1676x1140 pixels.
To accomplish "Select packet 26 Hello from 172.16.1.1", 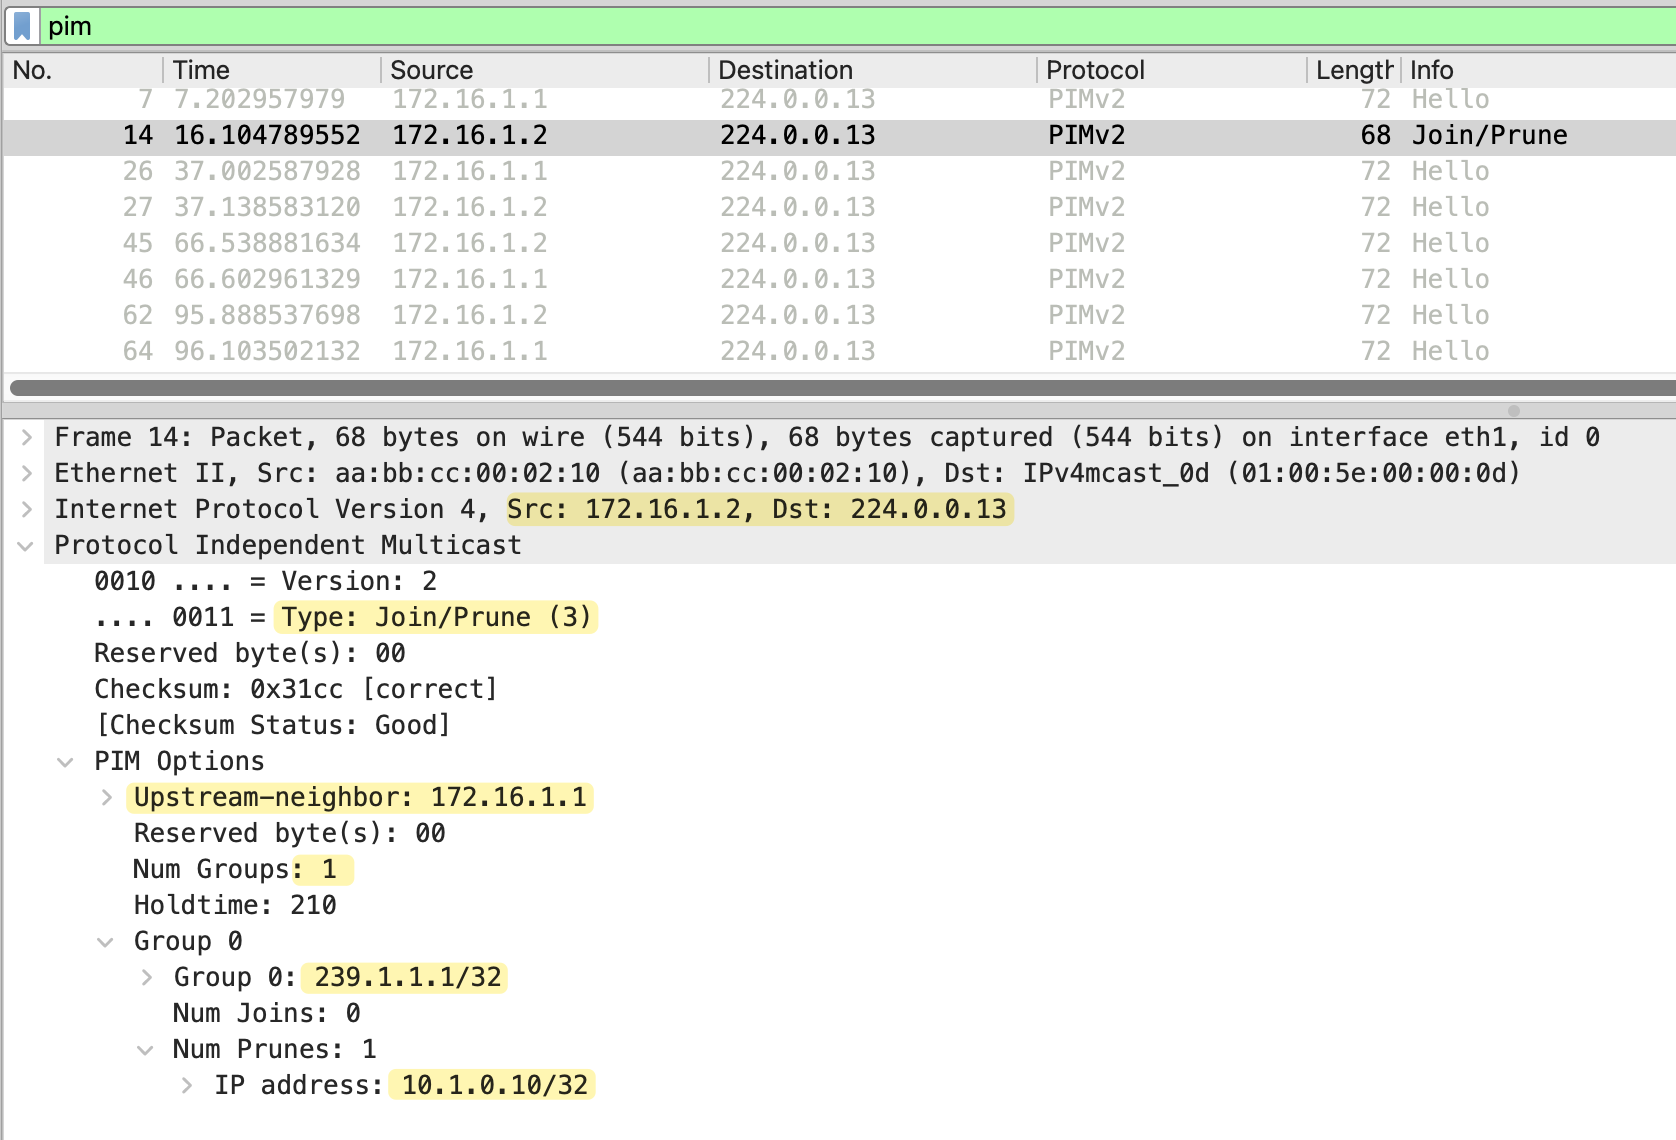I will coord(800,171).
